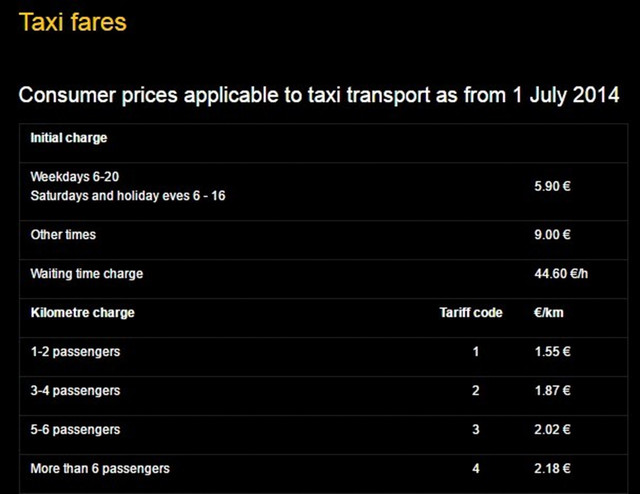
Task: Click "Saturdays and holiday eves 6 - 16"
Action: point(128,195)
